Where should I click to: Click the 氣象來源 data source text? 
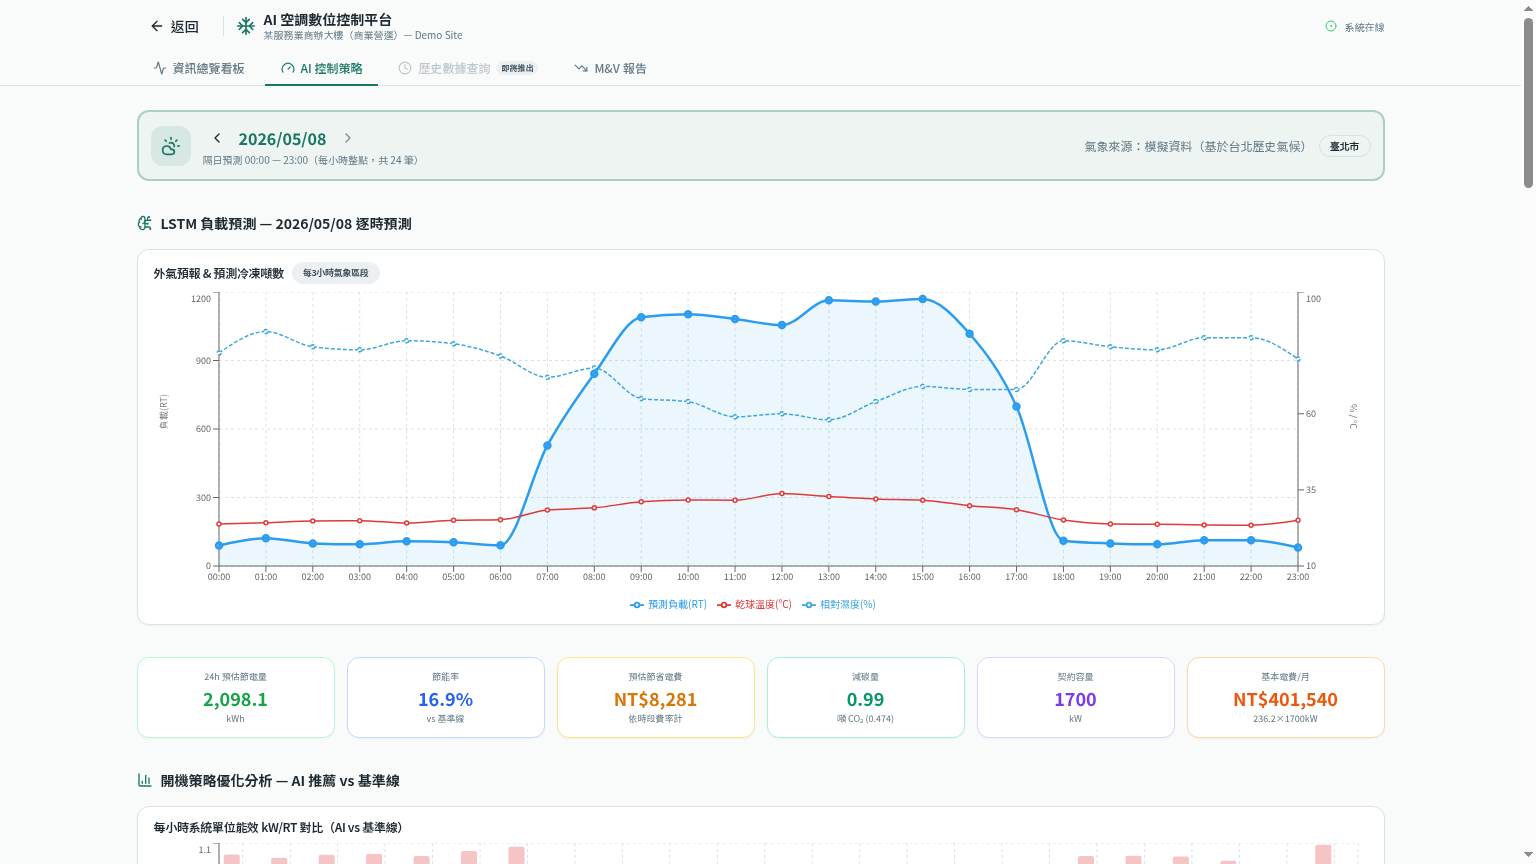click(x=1195, y=146)
